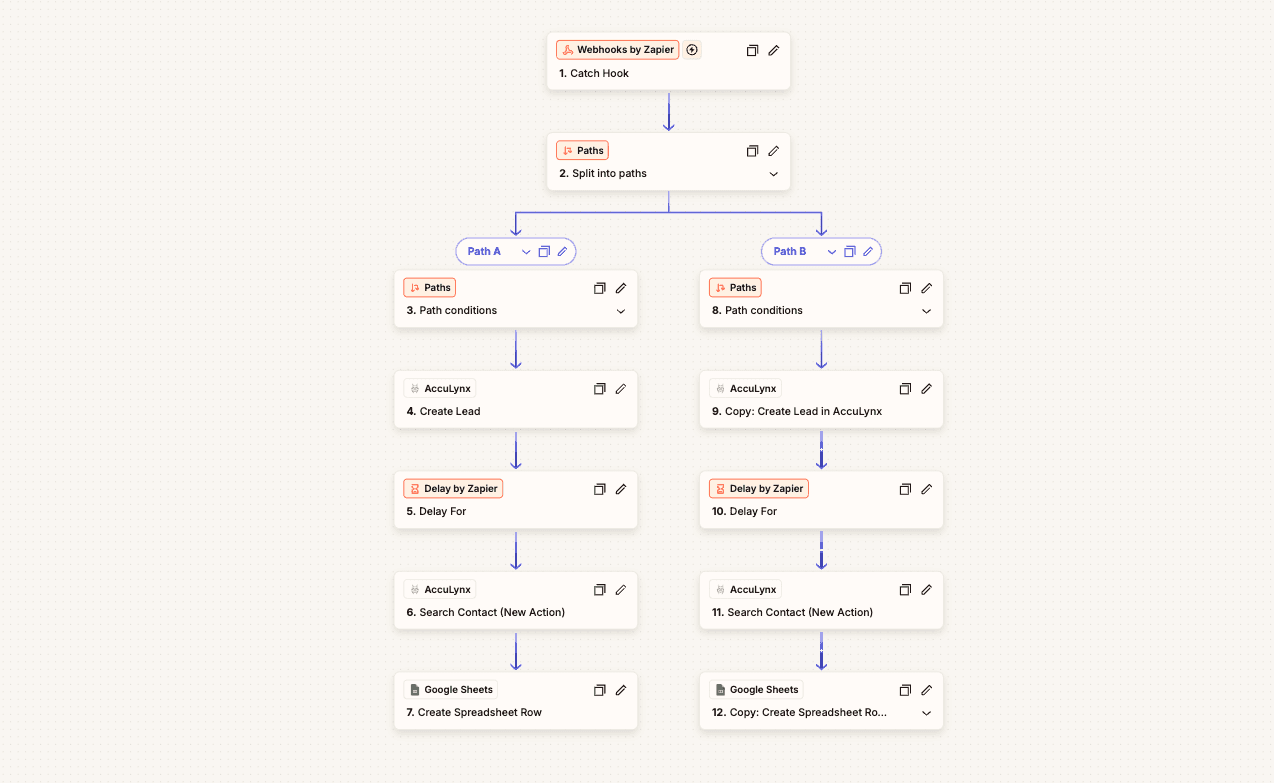Viewport: 1274px width, 783px height.
Task: Select the Google Sheets badge in step 12
Action: (757, 690)
